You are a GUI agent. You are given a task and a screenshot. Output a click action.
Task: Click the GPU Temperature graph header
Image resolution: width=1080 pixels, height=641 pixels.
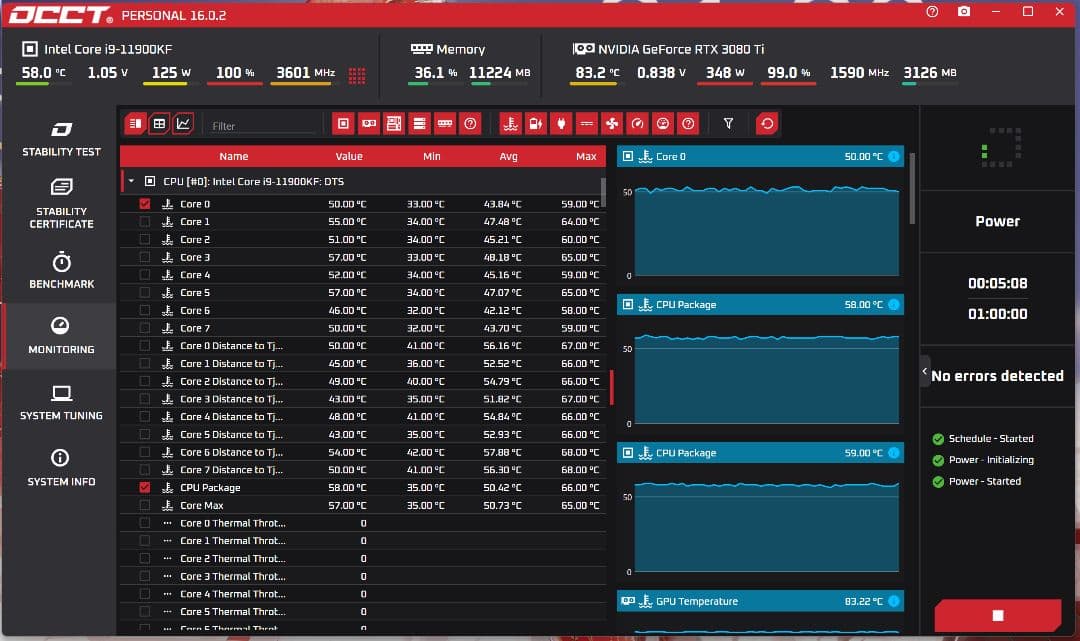760,601
